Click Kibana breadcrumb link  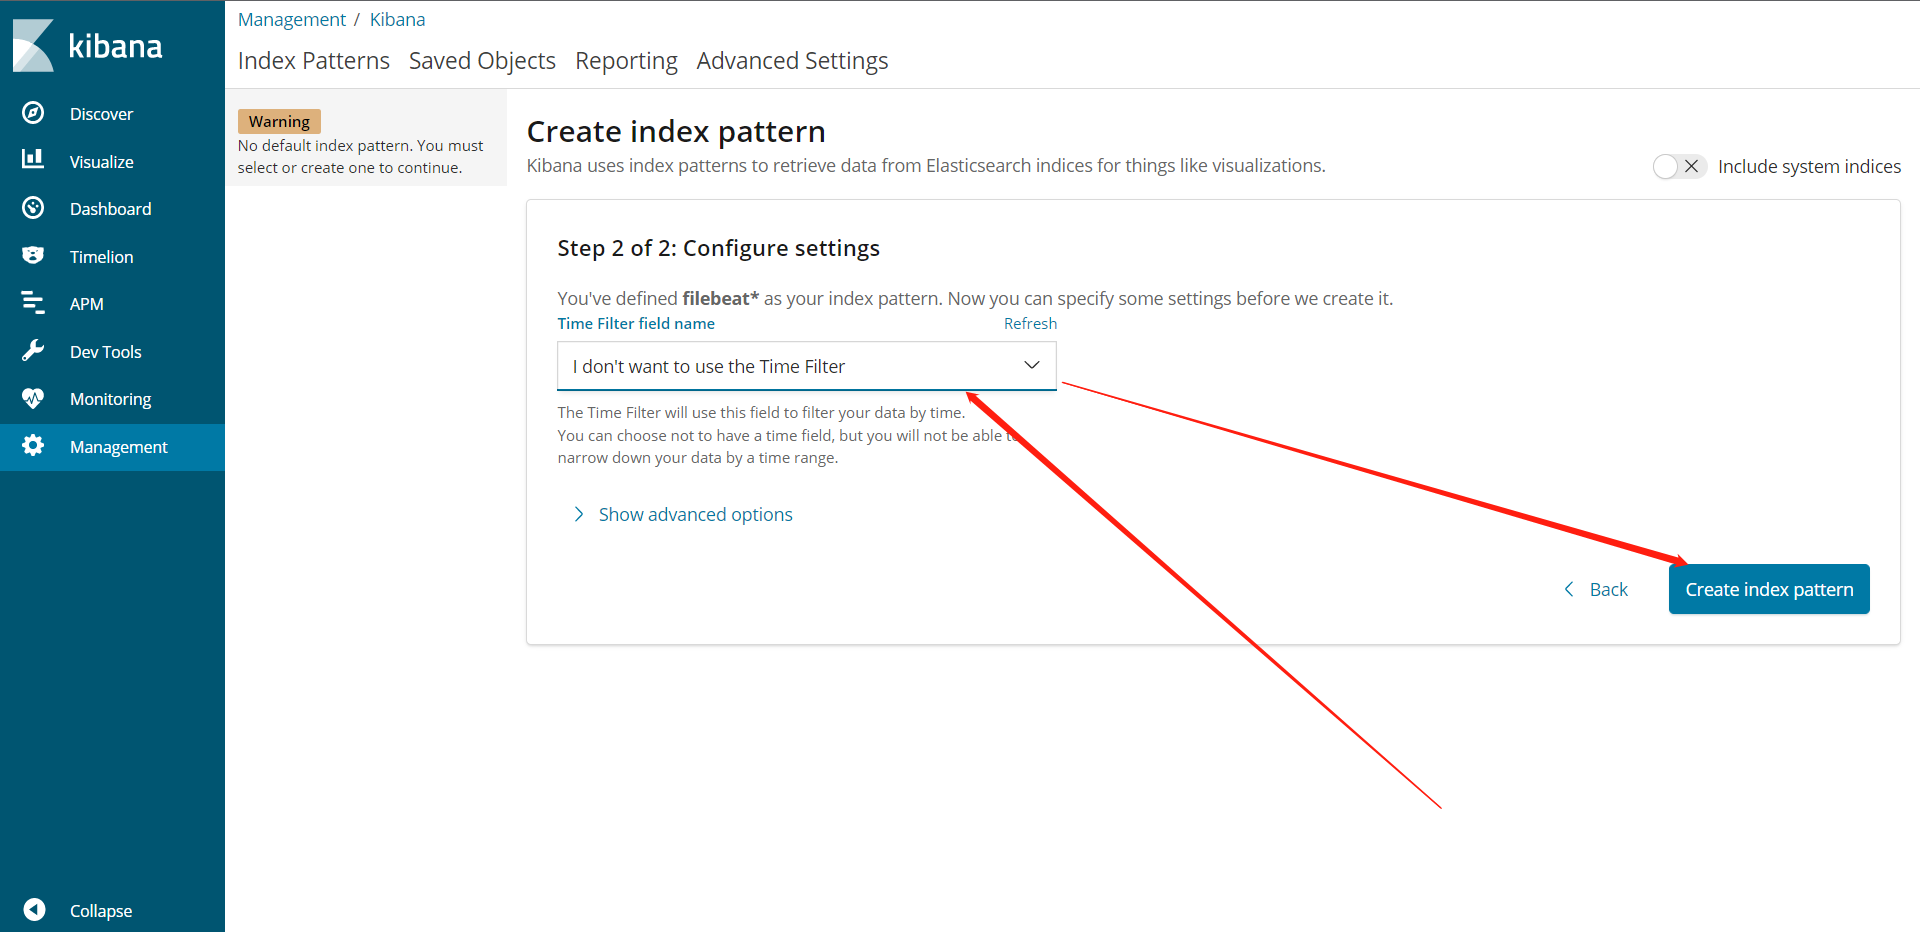tap(397, 19)
